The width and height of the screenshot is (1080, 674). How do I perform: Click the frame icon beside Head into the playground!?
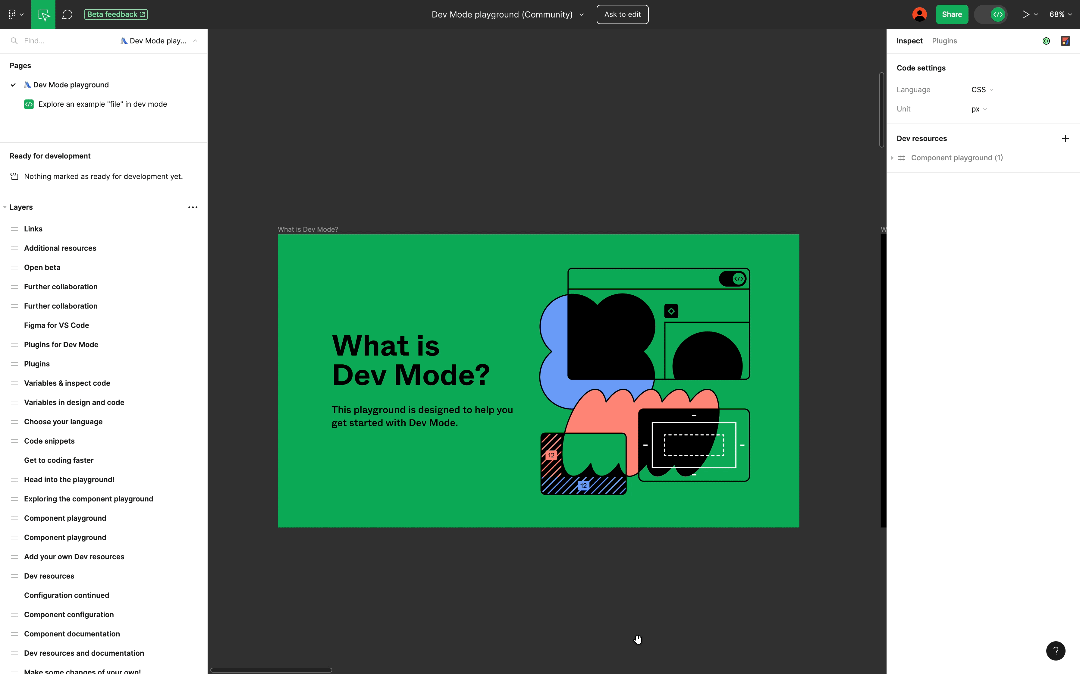[x=14, y=479]
